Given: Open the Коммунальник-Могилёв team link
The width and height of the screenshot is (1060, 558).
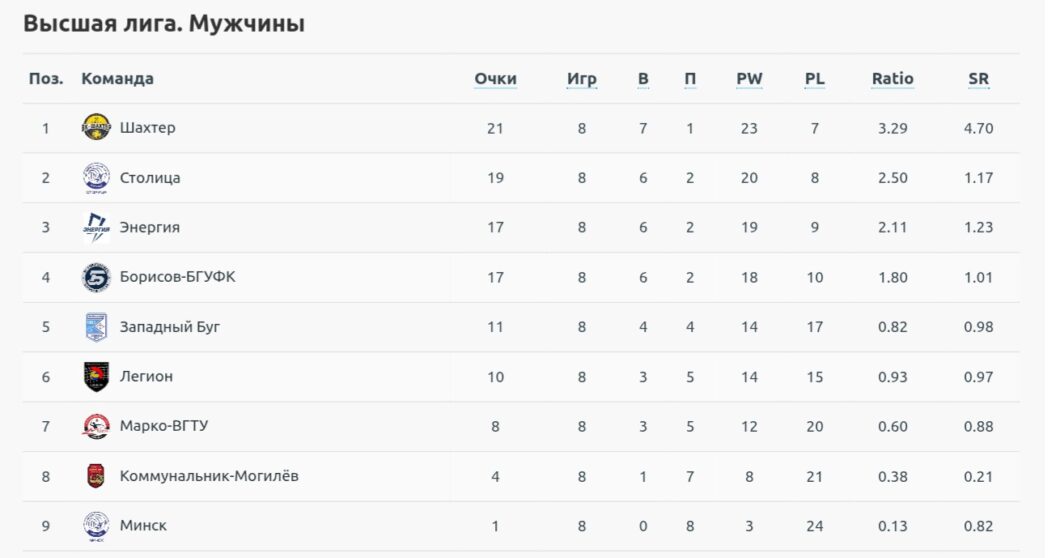Looking at the screenshot, I should 209,476.
